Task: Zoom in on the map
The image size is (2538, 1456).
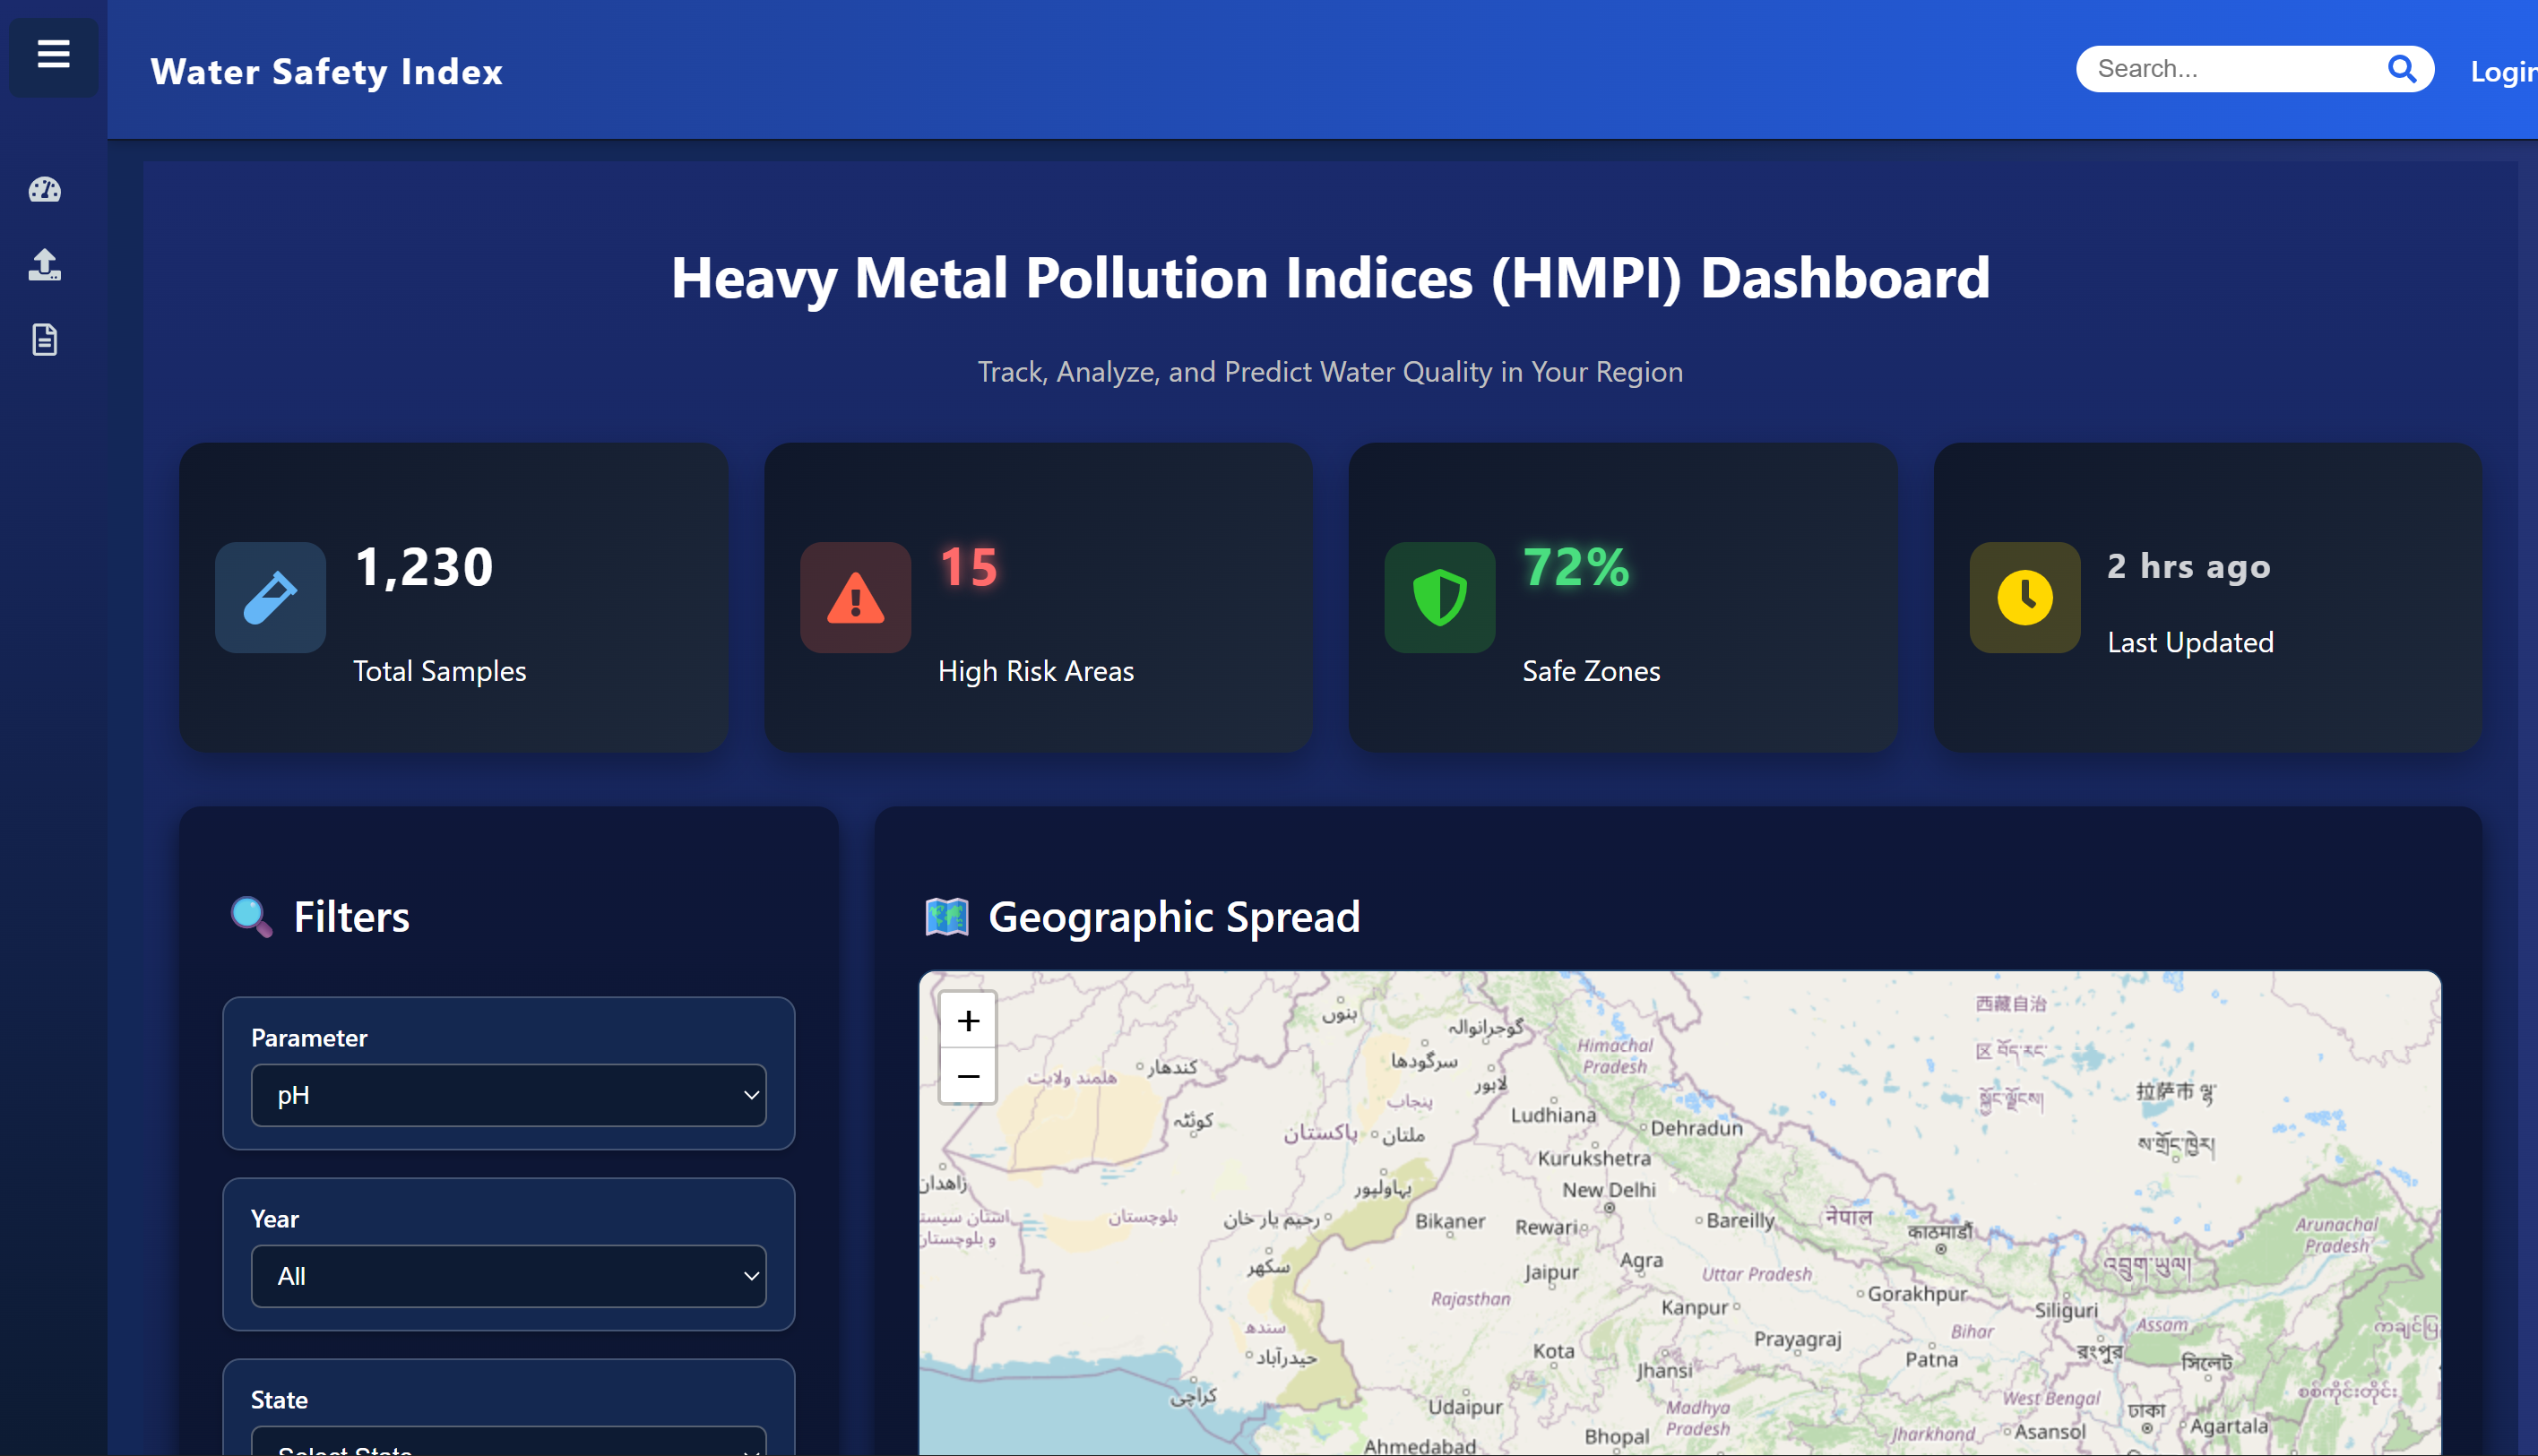Action: pos(967,1020)
